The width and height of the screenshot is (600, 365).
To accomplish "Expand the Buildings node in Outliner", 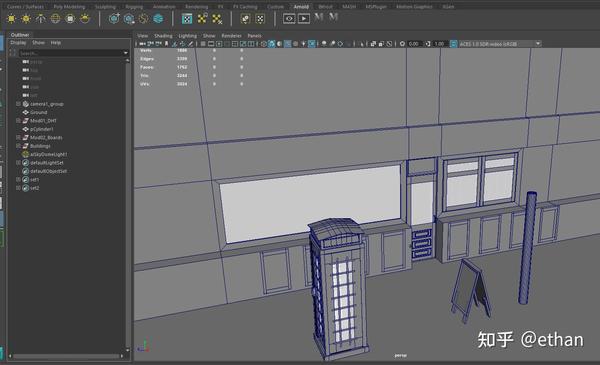I will pos(18,146).
